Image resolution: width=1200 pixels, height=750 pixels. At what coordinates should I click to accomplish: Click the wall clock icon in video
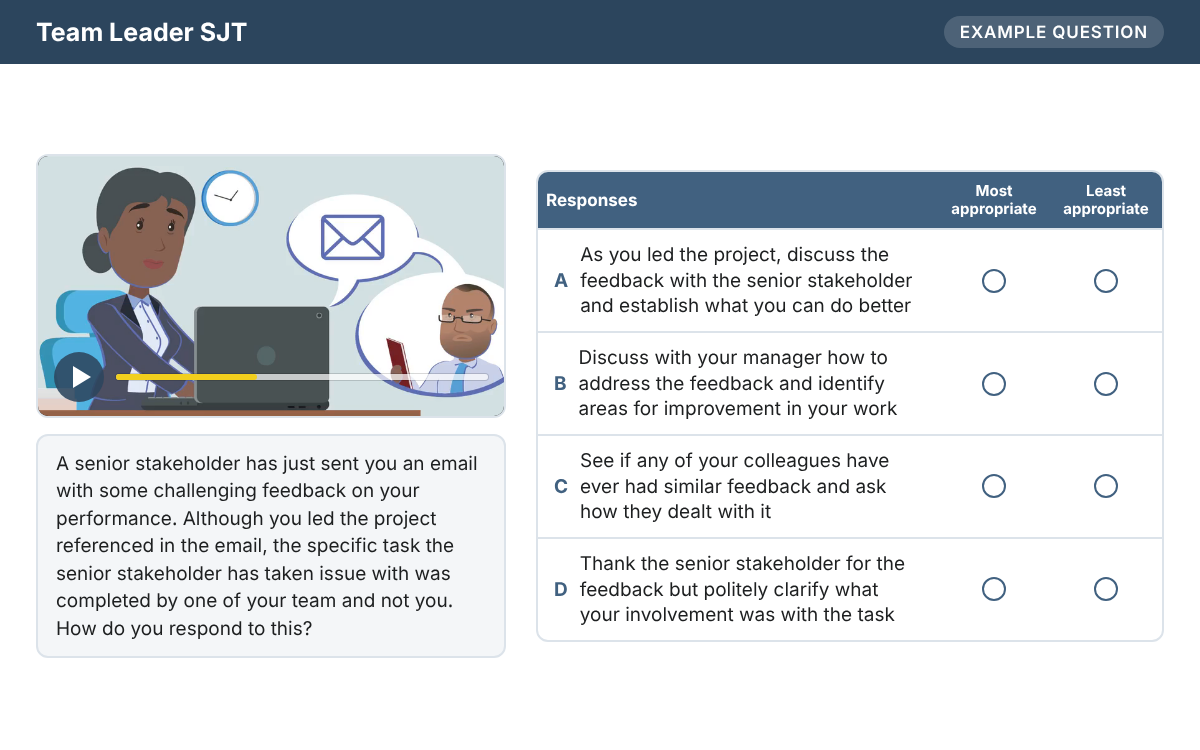coord(230,198)
